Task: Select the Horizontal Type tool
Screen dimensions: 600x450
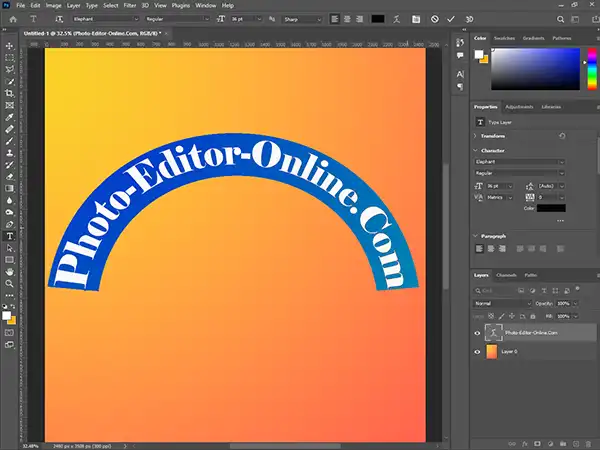Action: 10,236
